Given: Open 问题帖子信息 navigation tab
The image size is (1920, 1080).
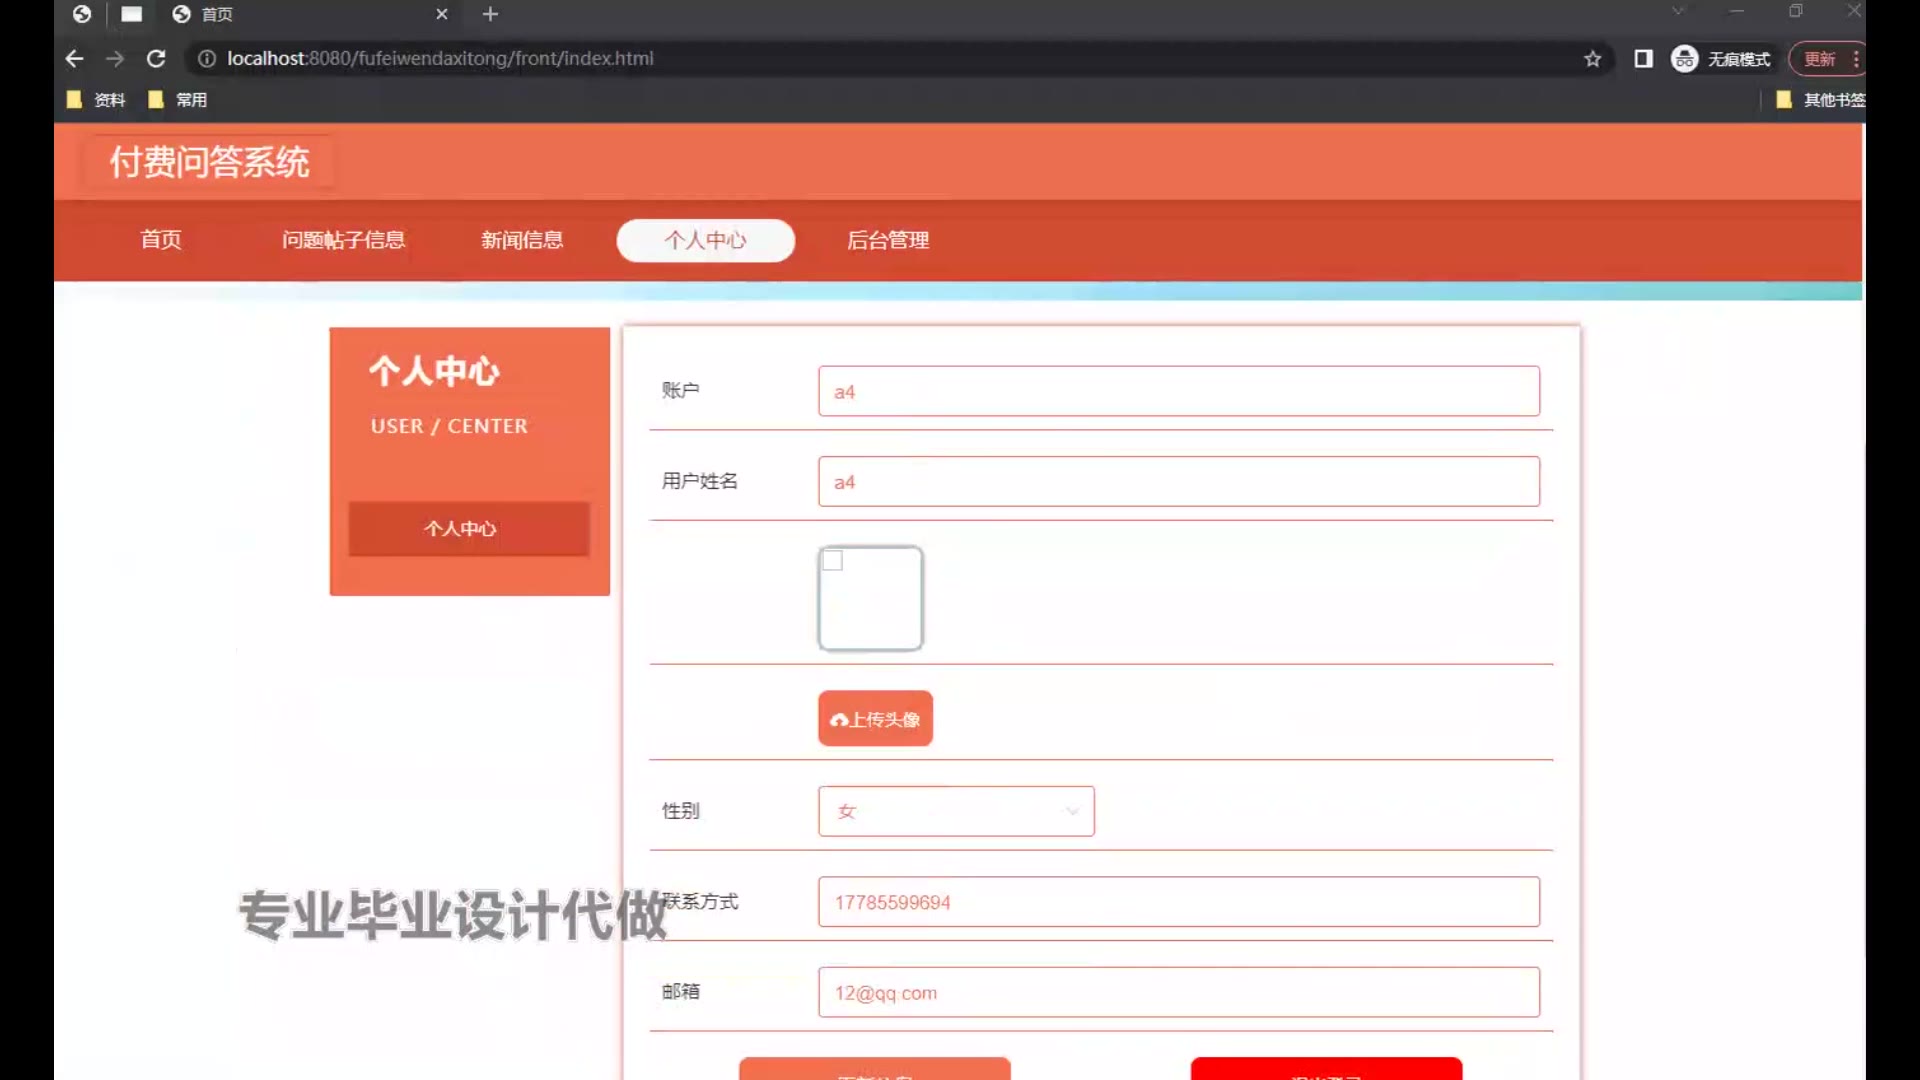Looking at the screenshot, I should [x=343, y=240].
